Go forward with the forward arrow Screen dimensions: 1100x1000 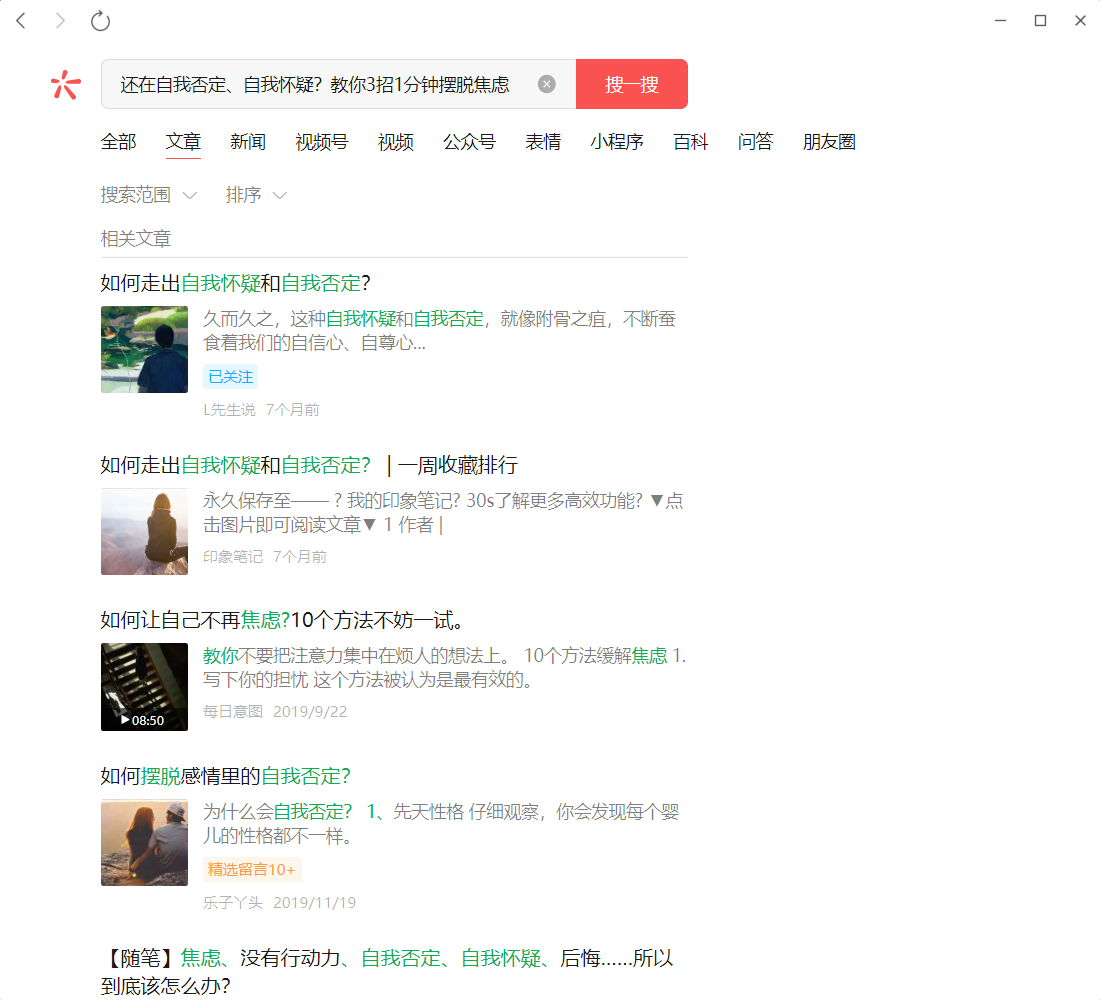[x=60, y=21]
